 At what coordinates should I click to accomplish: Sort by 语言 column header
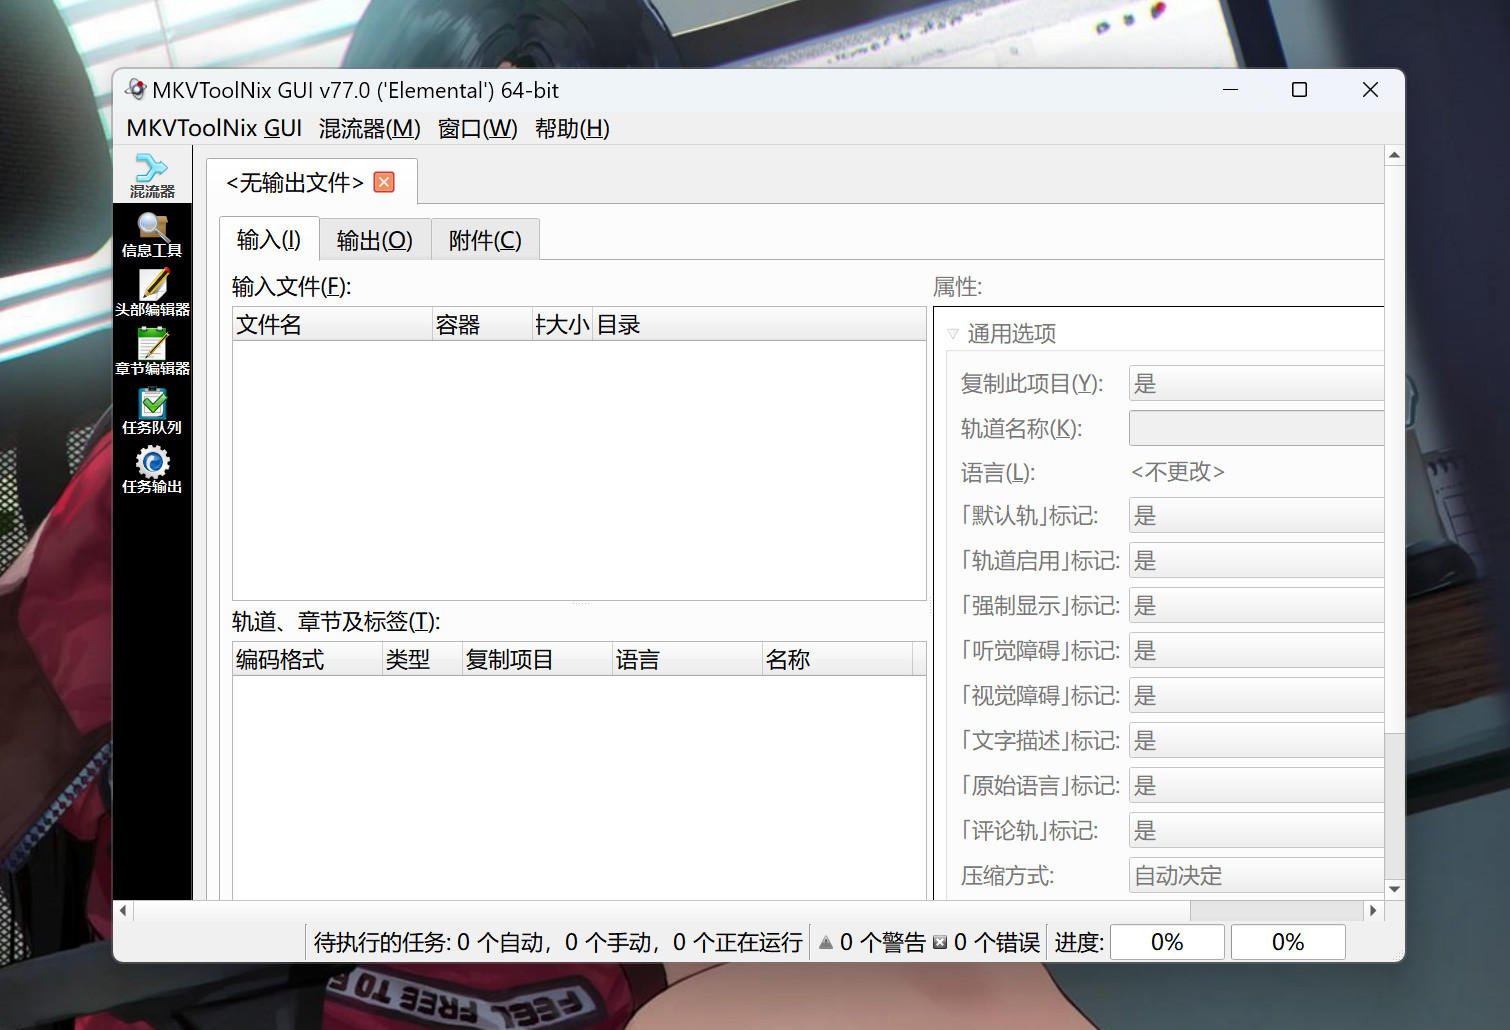point(687,659)
